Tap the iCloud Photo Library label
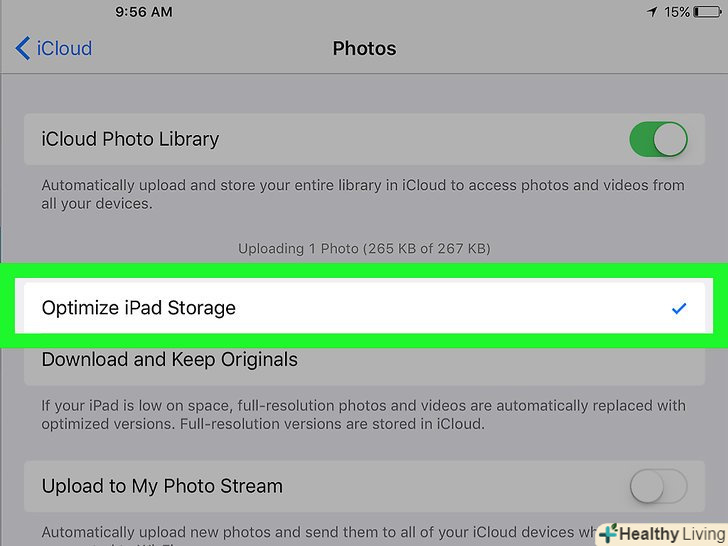The image size is (728, 546). pyautogui.click(x=130, y=139)
